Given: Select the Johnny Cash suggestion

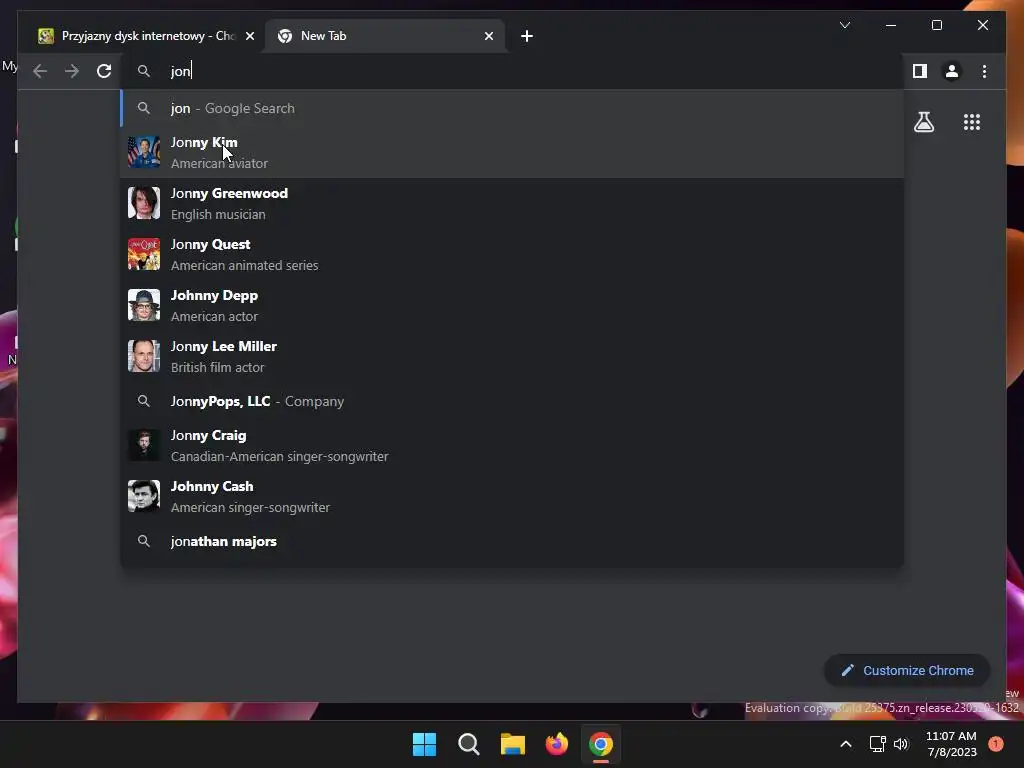Looking at the screenshot, I should click(x=512, y=496).
